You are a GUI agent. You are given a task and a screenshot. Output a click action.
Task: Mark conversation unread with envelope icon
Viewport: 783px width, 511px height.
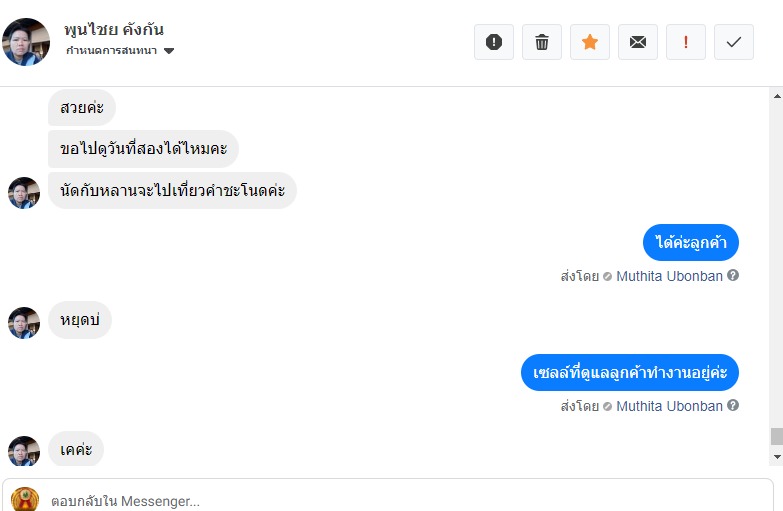click(x=638, y=42)
